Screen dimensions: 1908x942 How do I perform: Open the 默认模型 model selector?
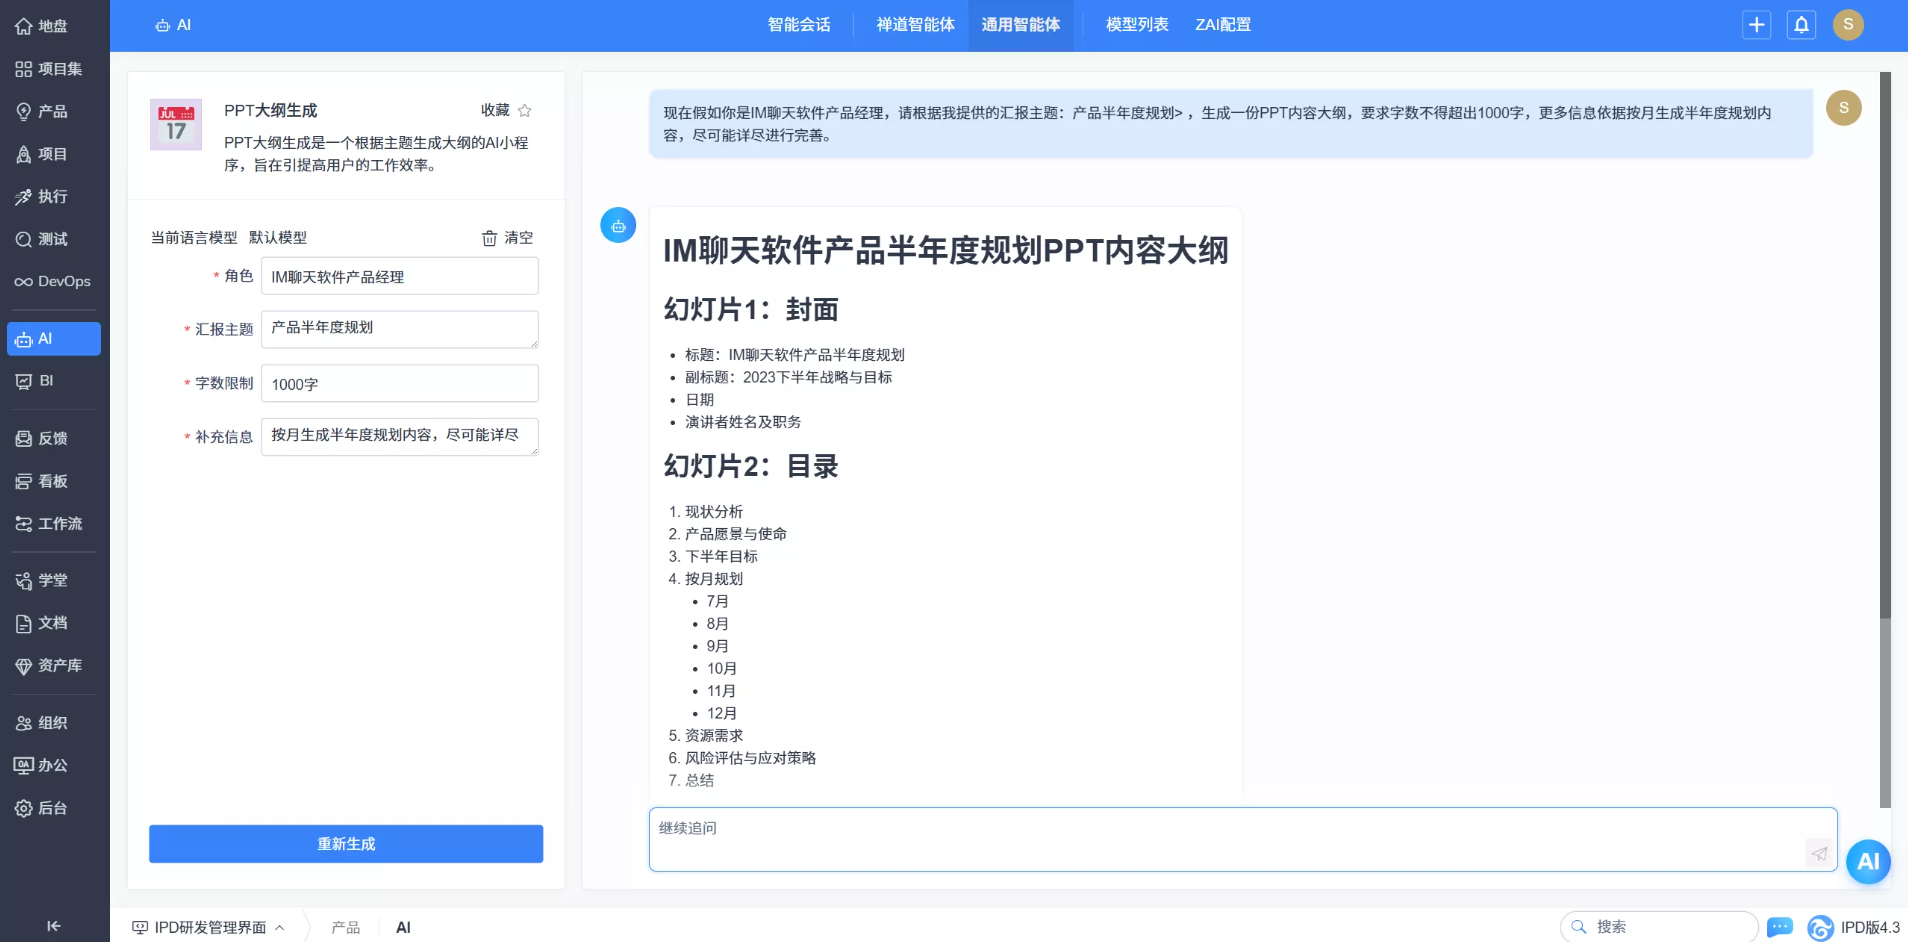point(276,238)
